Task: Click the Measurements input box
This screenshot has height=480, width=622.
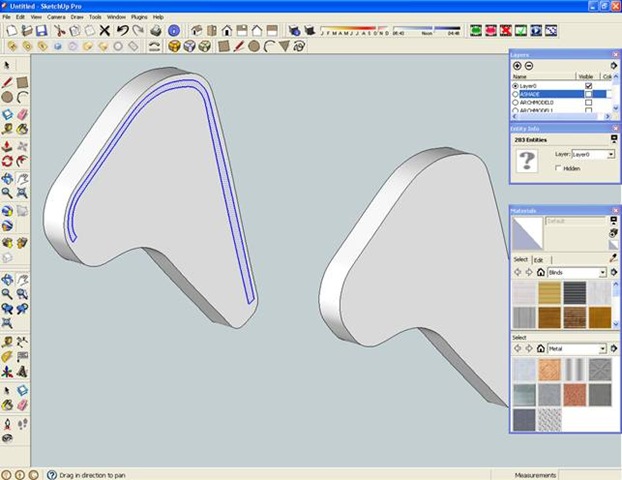Action: [590, 473]
